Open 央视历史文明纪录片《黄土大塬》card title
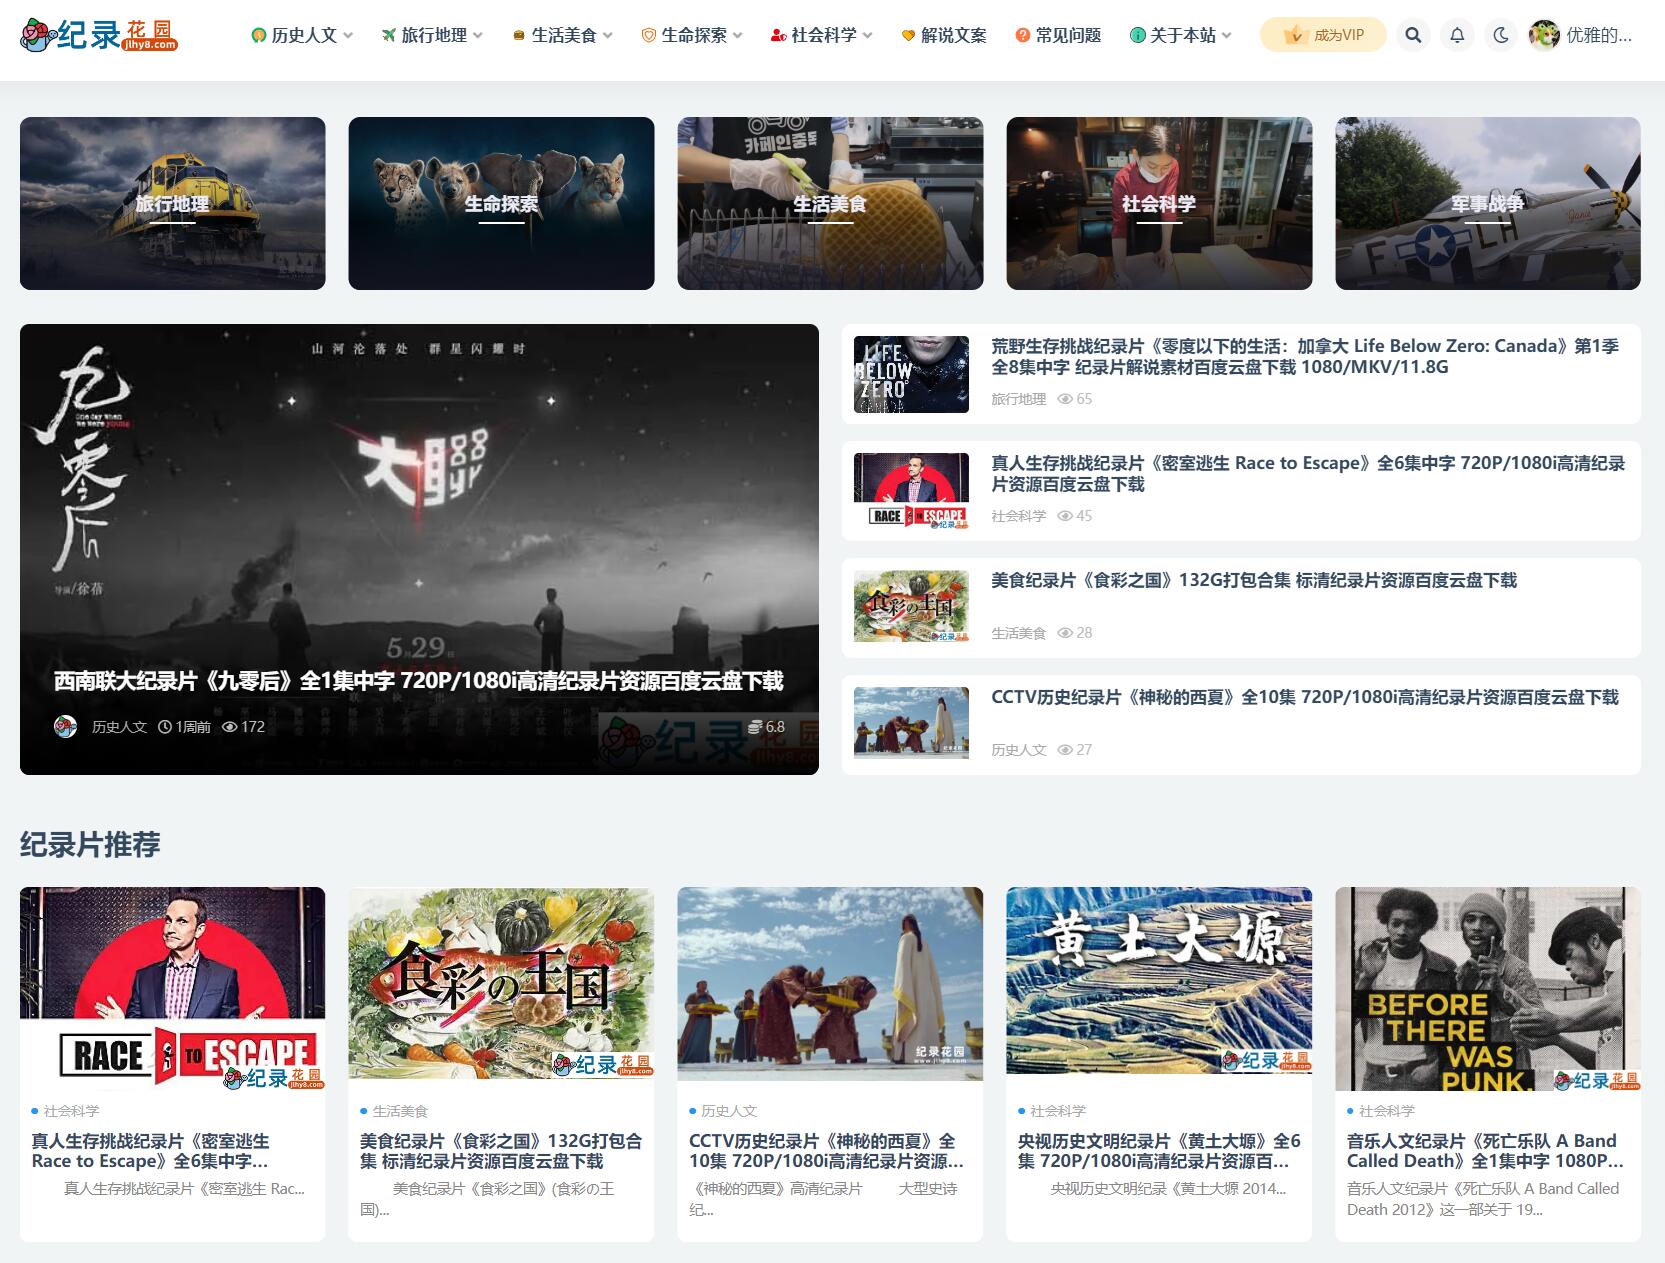 [x=1159, y=1151]
